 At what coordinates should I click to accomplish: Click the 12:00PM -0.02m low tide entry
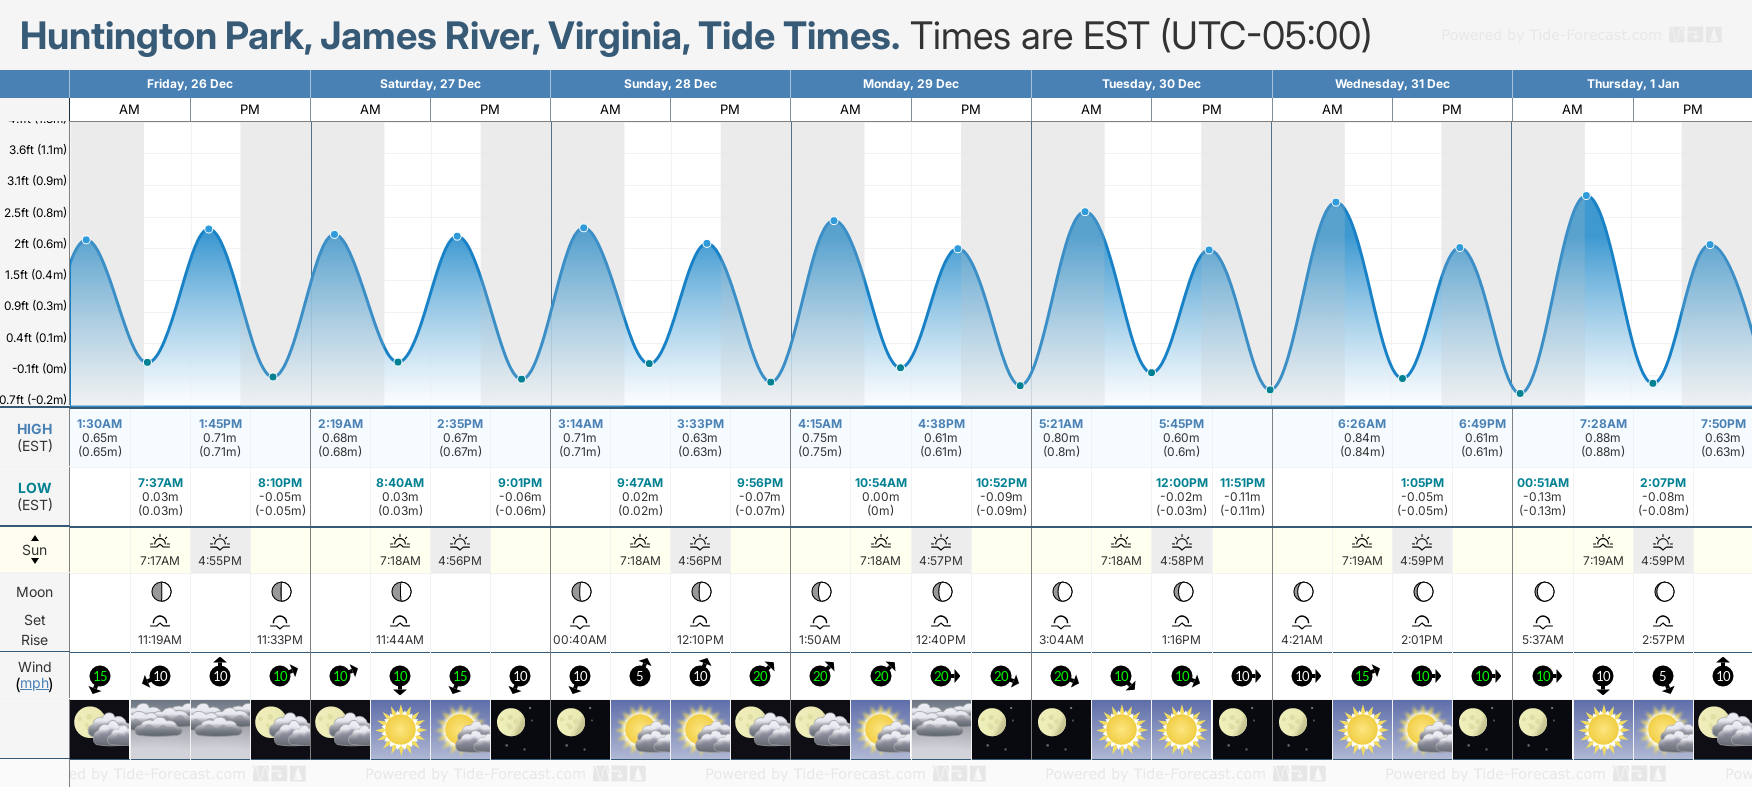point(1182,496)
